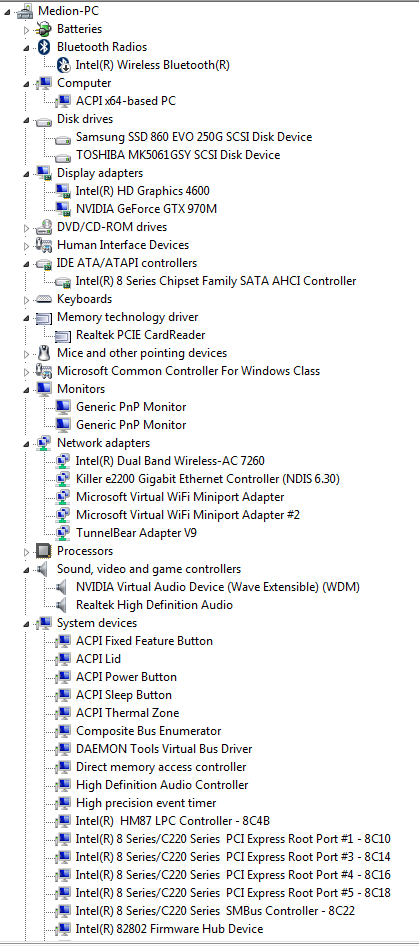Expand the DVD/CD-ROM drives category
The image size is (419, 946).
(26, 227)
